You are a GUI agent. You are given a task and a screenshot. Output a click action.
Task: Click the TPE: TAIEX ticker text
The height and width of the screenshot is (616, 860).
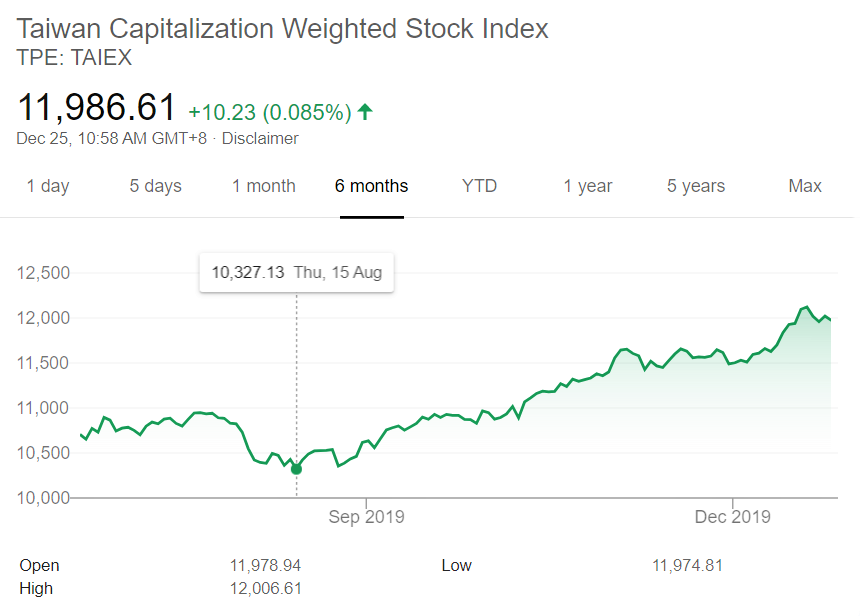pos(74,58)
